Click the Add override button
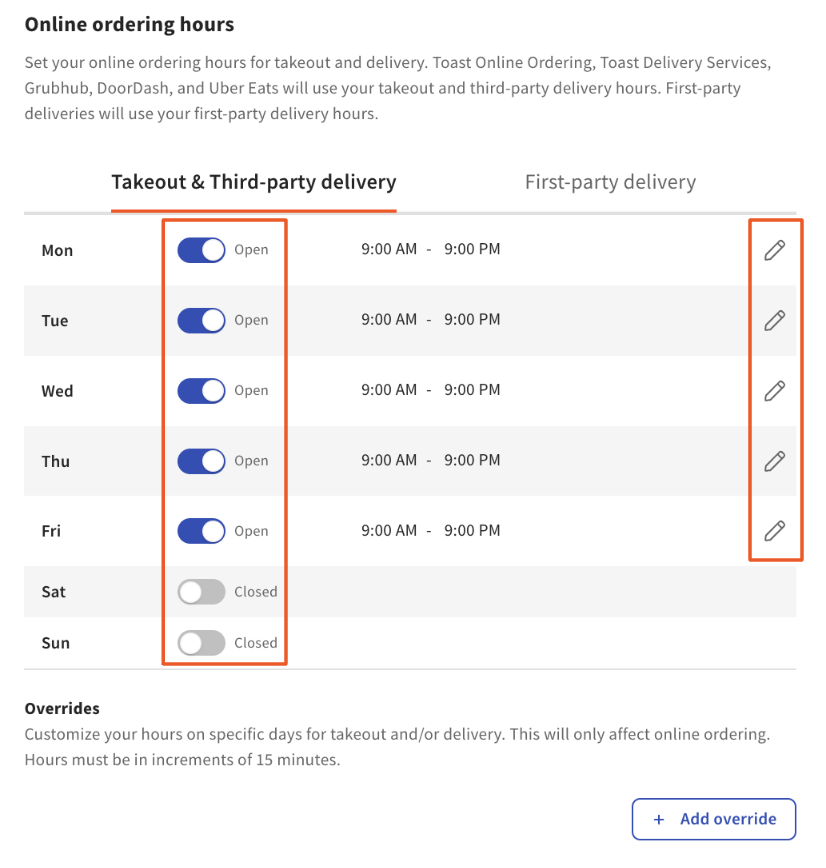This screenshot has width=826, height=868. [x=713, y=819]
